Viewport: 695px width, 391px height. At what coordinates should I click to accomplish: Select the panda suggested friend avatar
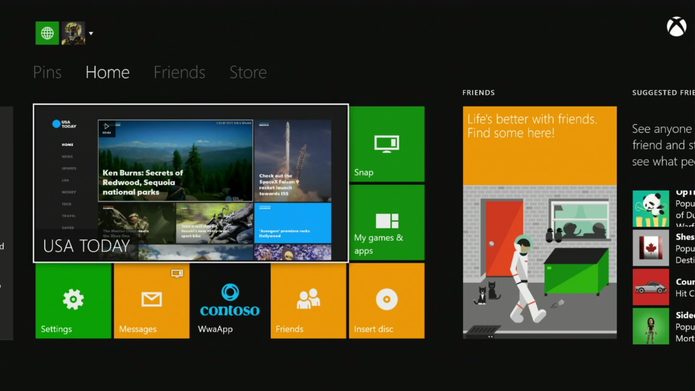(x=651, y=209)
